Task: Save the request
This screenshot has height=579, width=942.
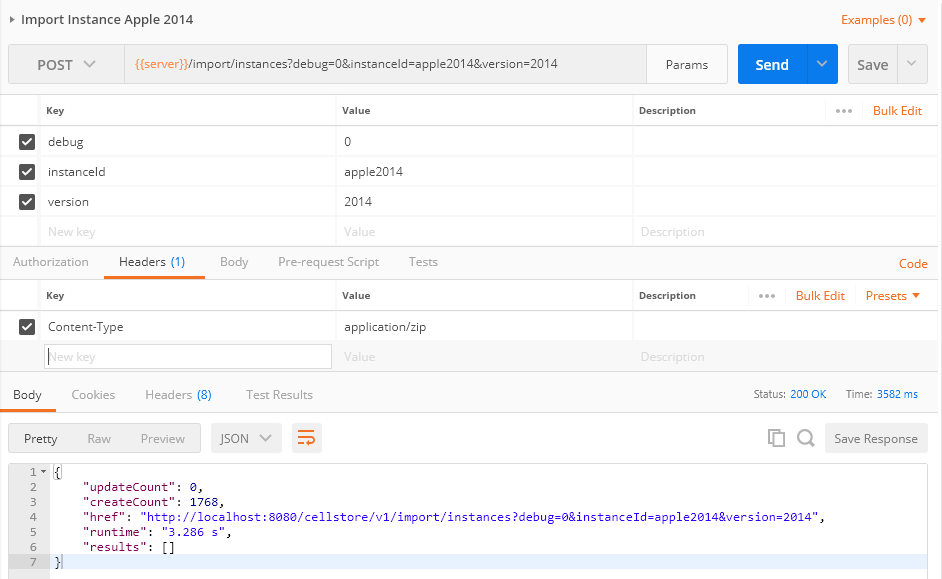Action: point(872,64)
